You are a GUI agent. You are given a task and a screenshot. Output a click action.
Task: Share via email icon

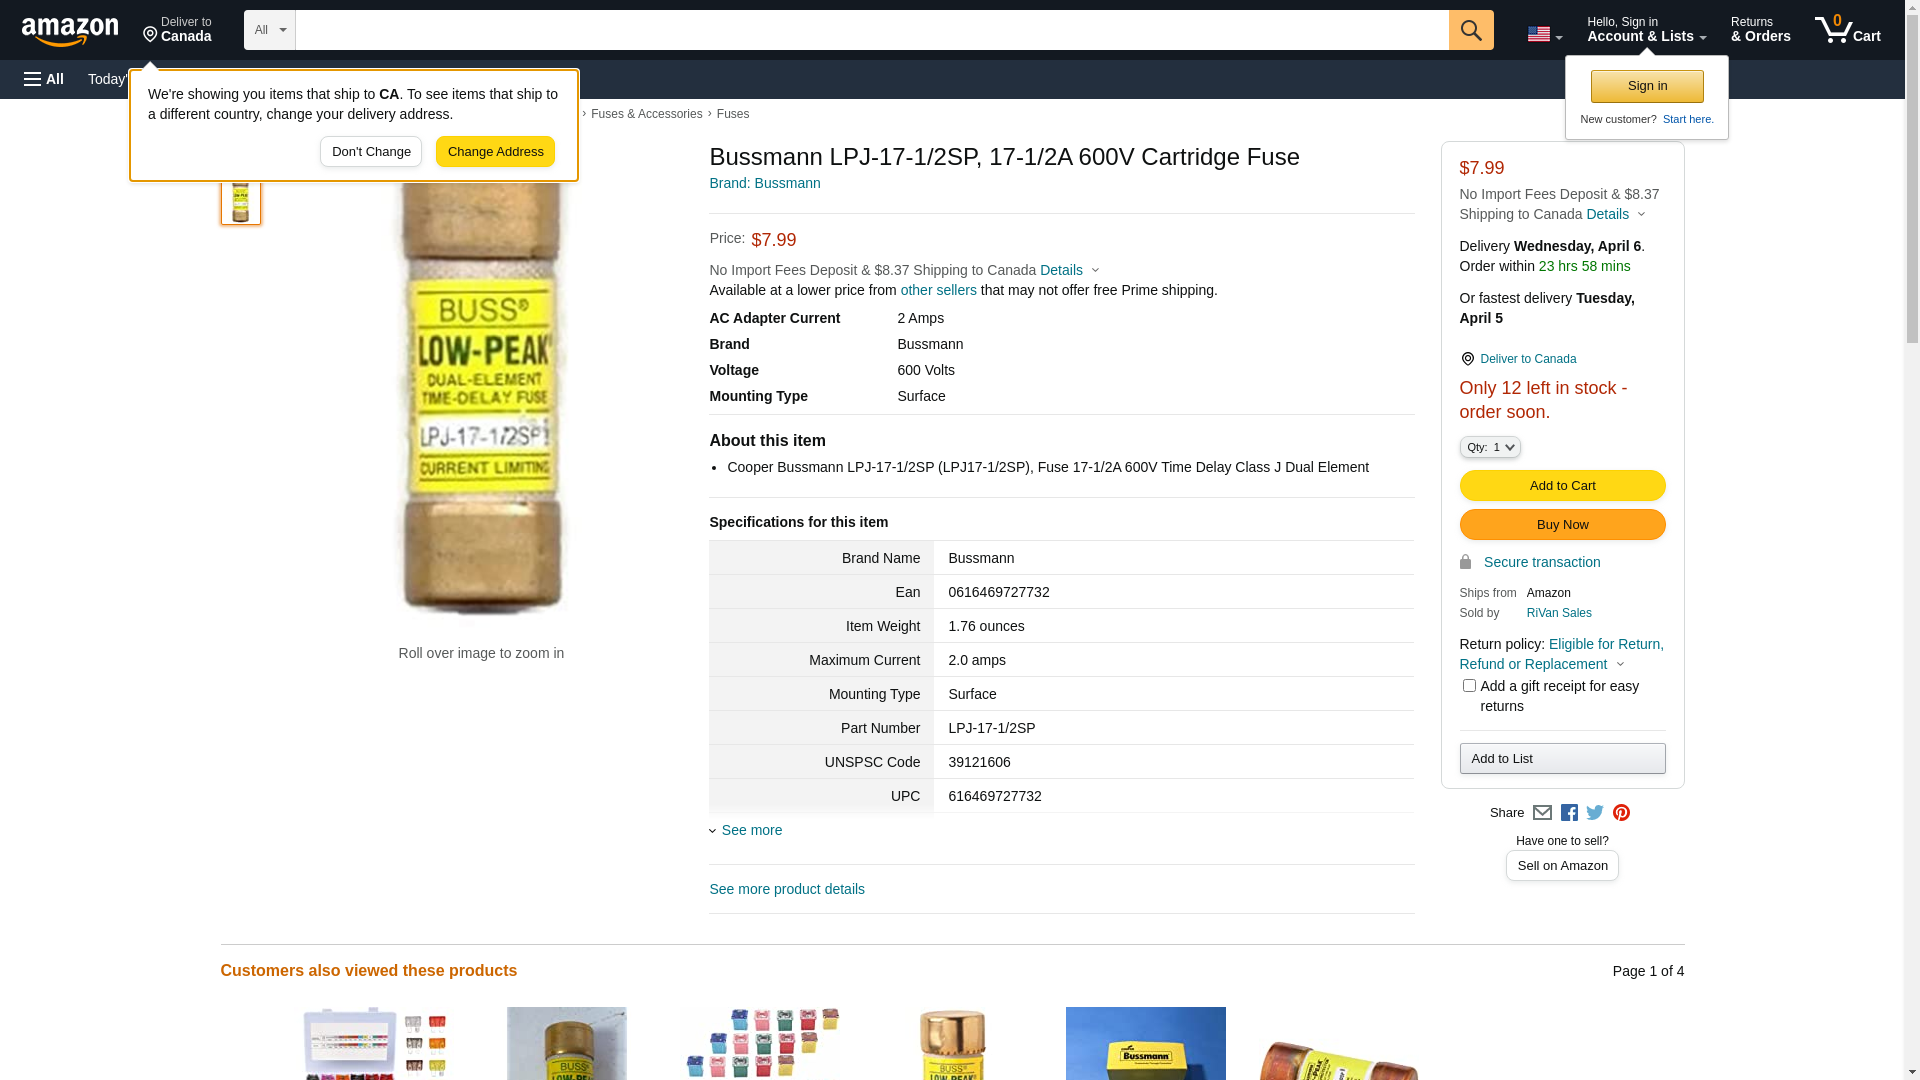coord(1542,813)
